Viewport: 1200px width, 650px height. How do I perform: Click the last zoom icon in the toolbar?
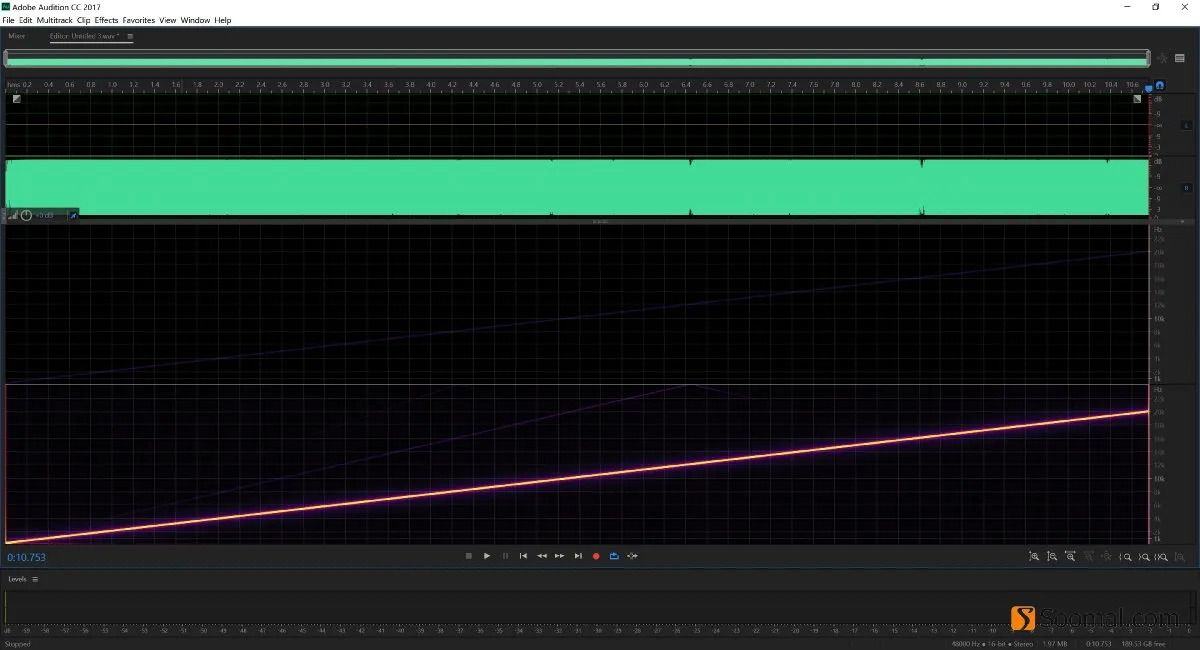pyautogui.click(x=1180, y=557)
